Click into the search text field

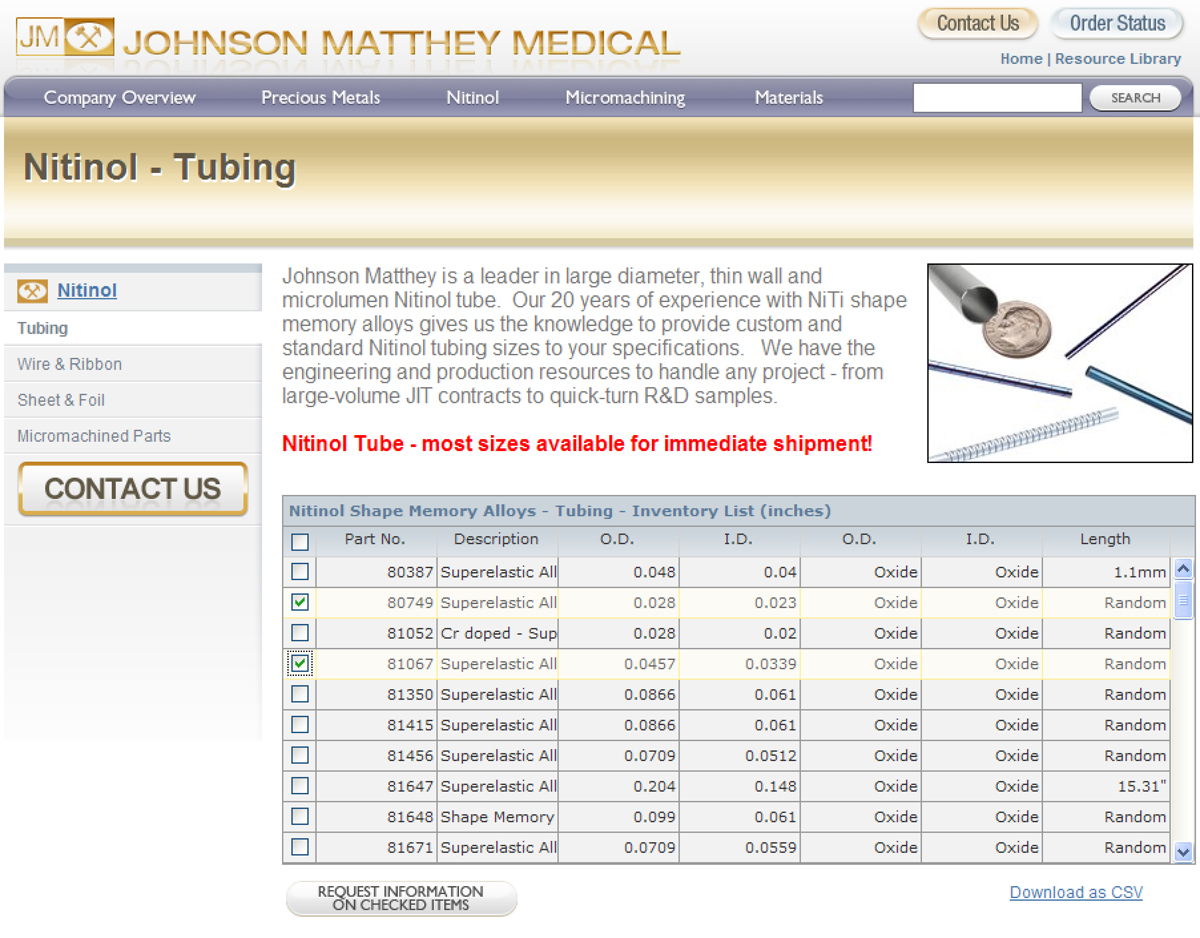(997, 98)
